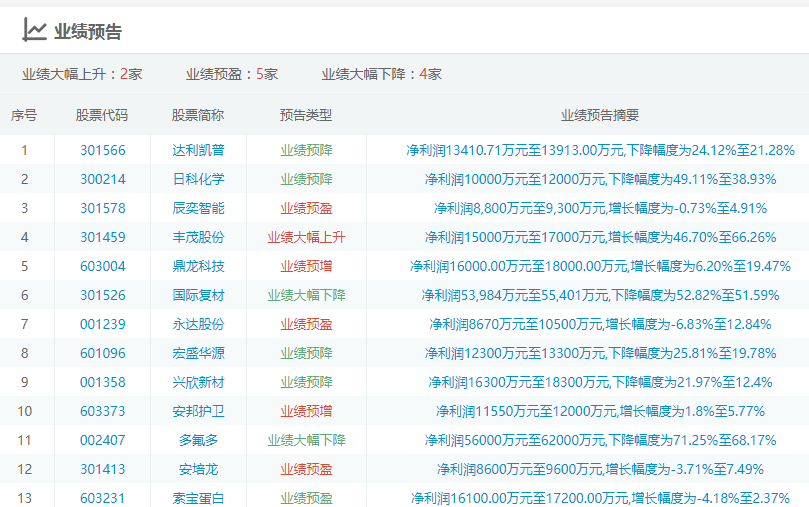Image resolution: width=809 pixels, height=507 pixels.
Task: Open stock name 永达股份
Action: click(x=199, y=324)
